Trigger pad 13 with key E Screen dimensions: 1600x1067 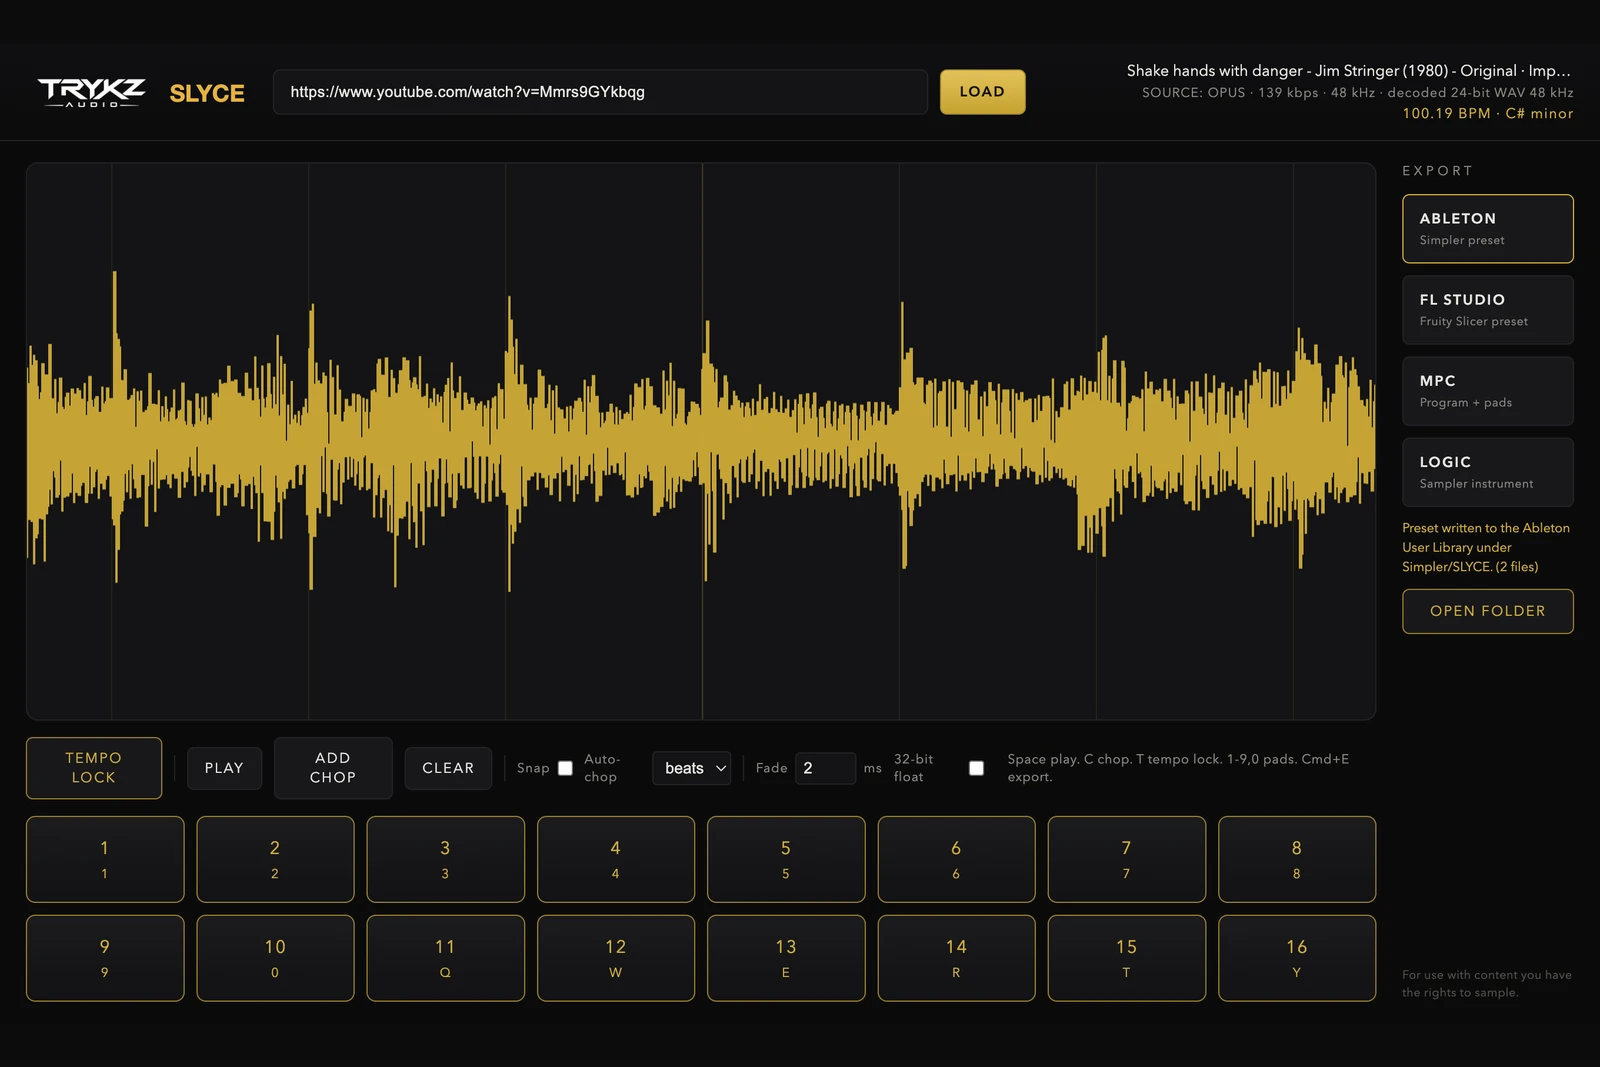[x=786, y=958]
